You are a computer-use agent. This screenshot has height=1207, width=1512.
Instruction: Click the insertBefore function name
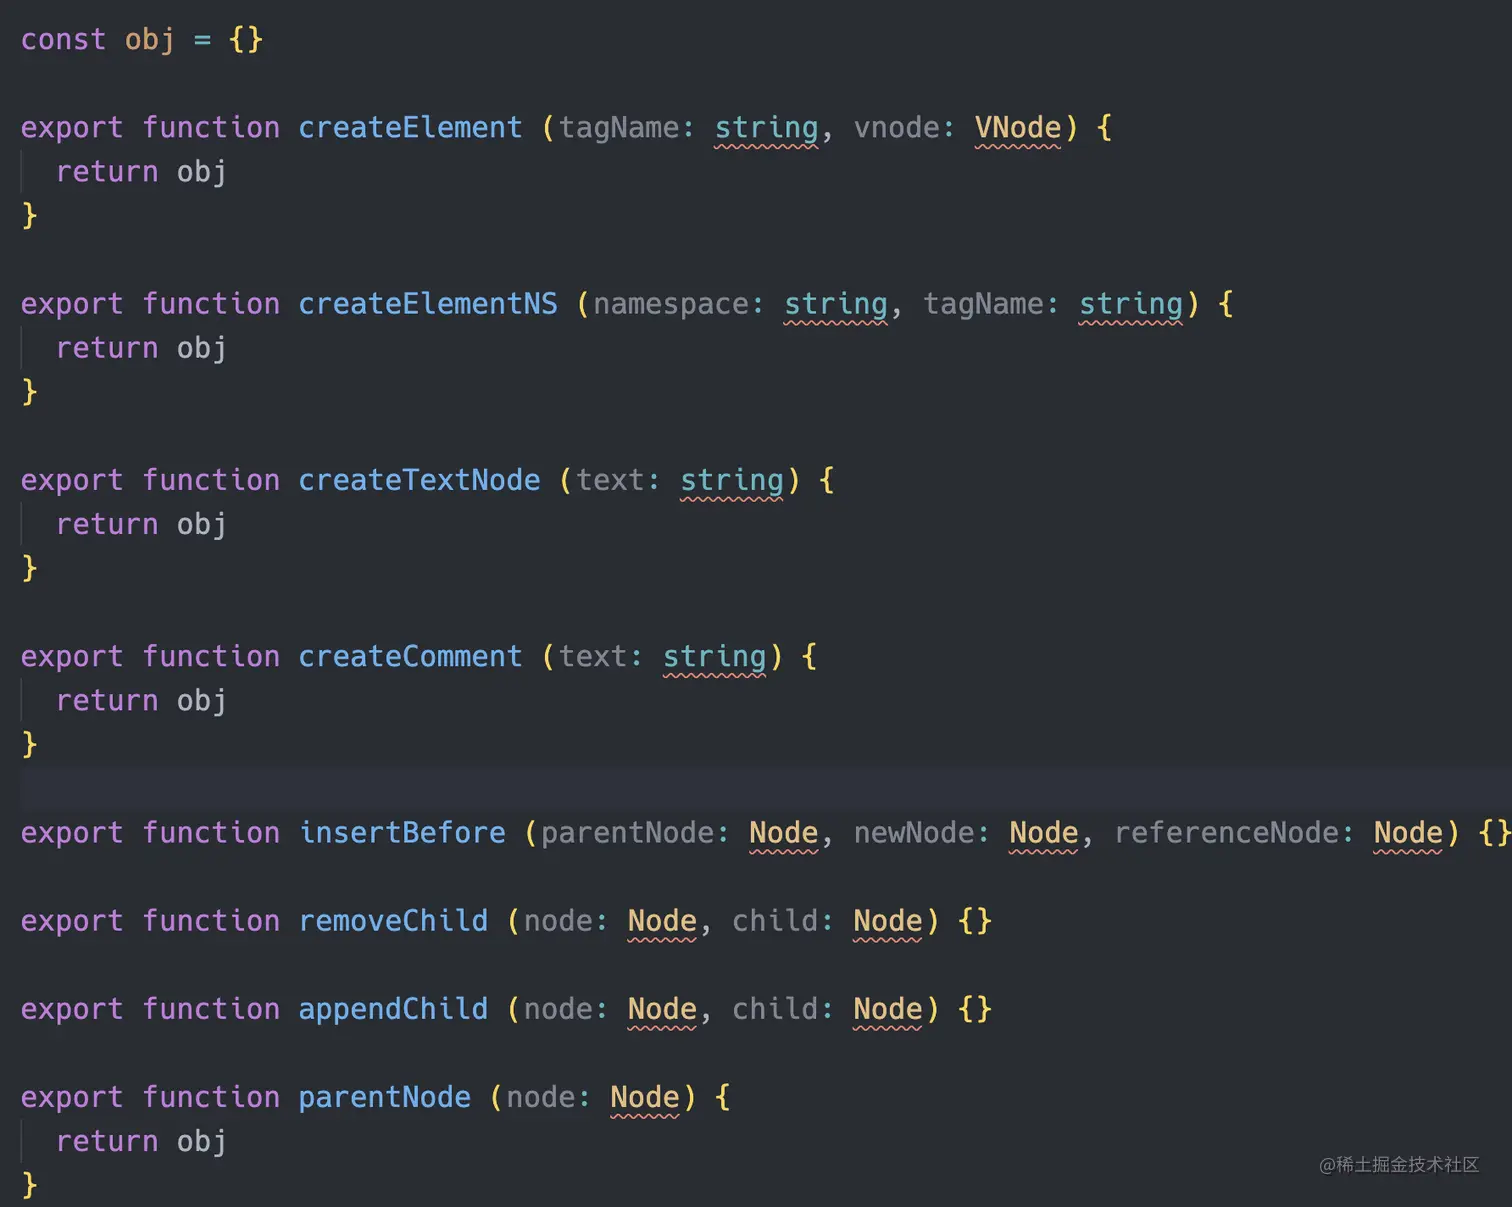point(402,832)
